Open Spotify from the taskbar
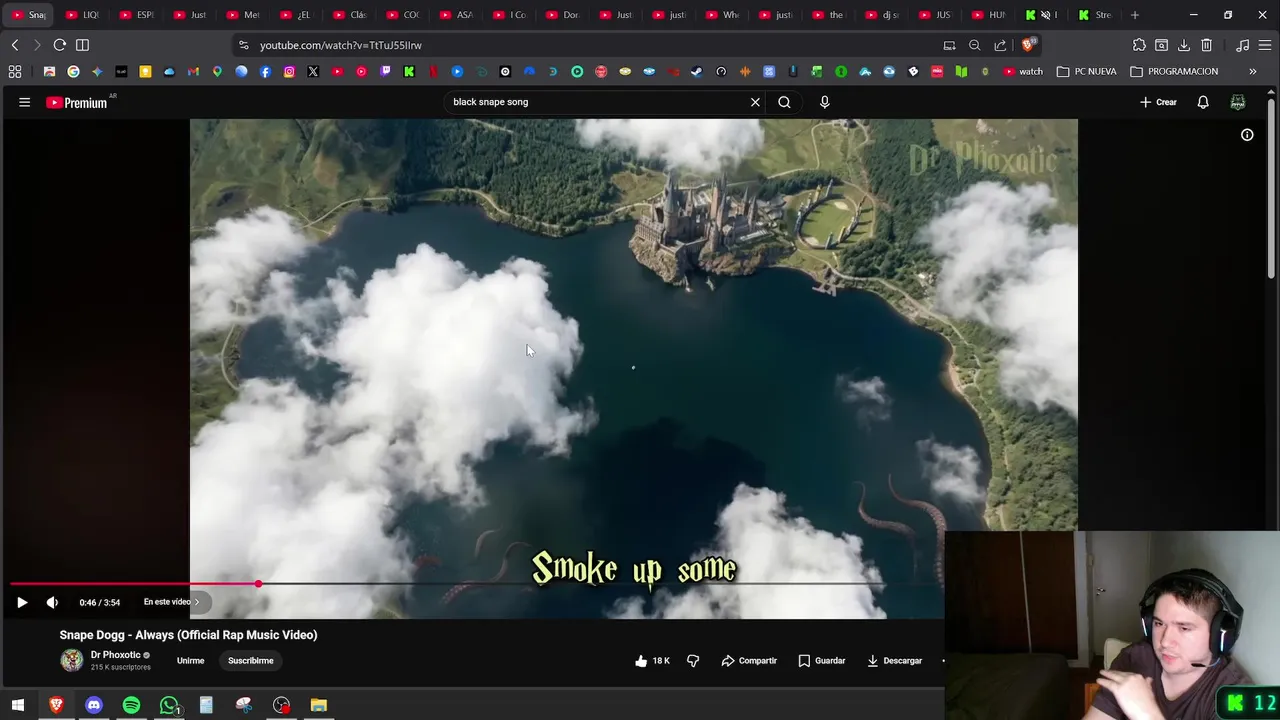This screenshot has width=1280, height=720. pos(131,705)
